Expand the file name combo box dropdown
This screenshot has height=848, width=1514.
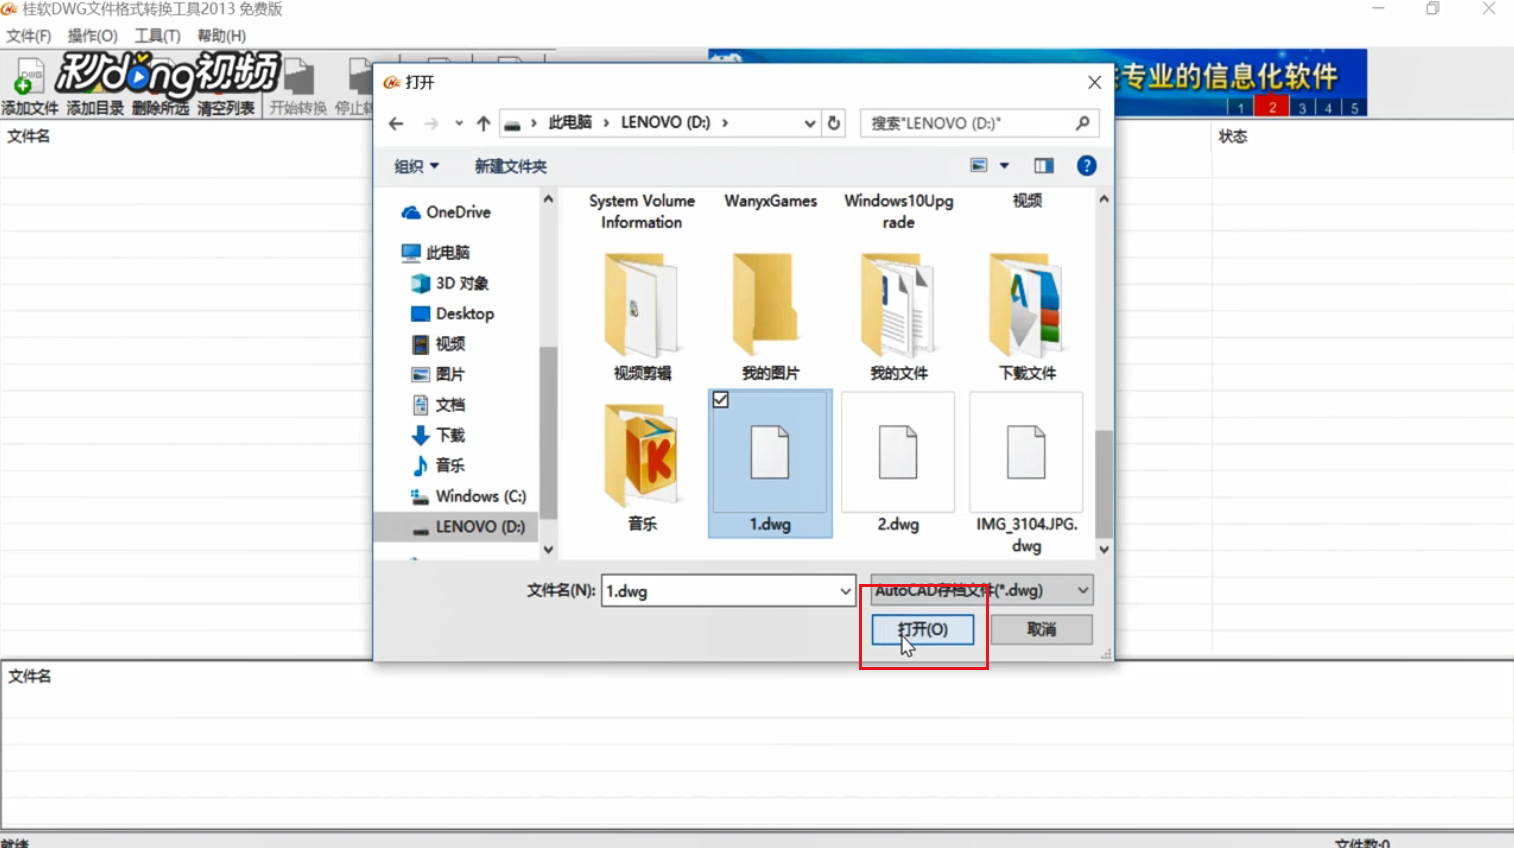(x=845, y=591)
